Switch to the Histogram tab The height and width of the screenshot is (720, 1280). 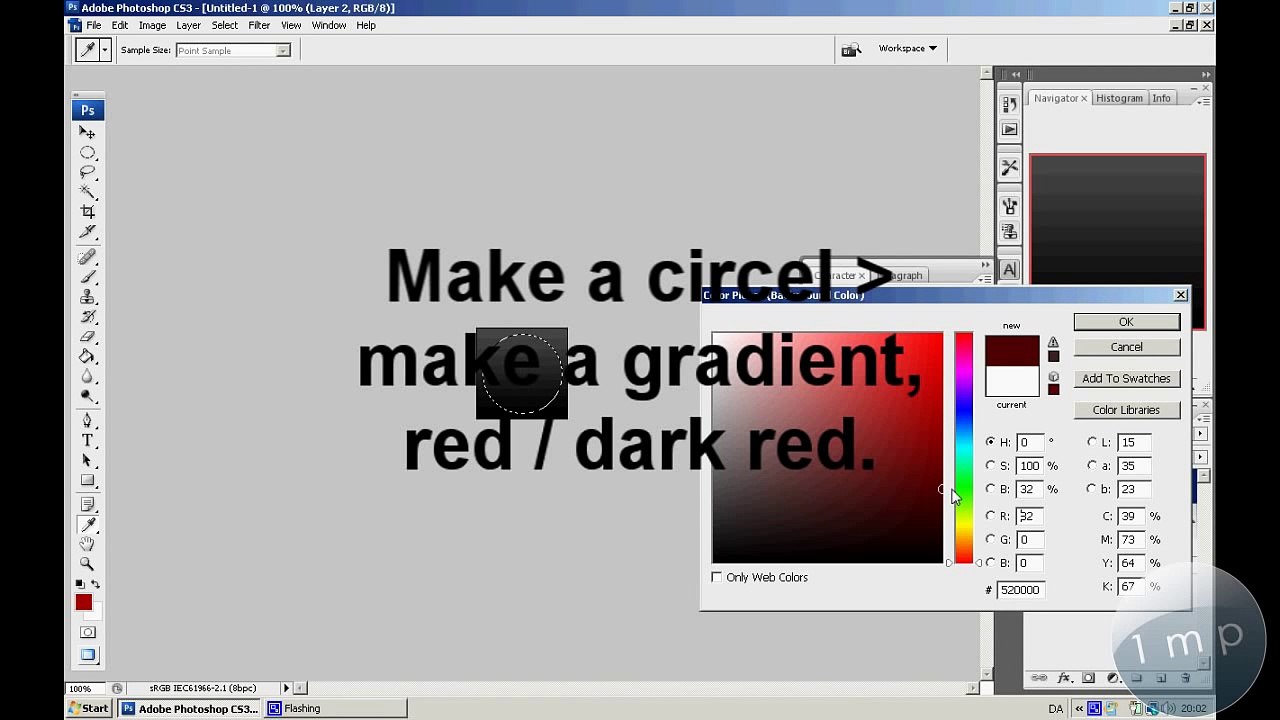click(1119, 98)
